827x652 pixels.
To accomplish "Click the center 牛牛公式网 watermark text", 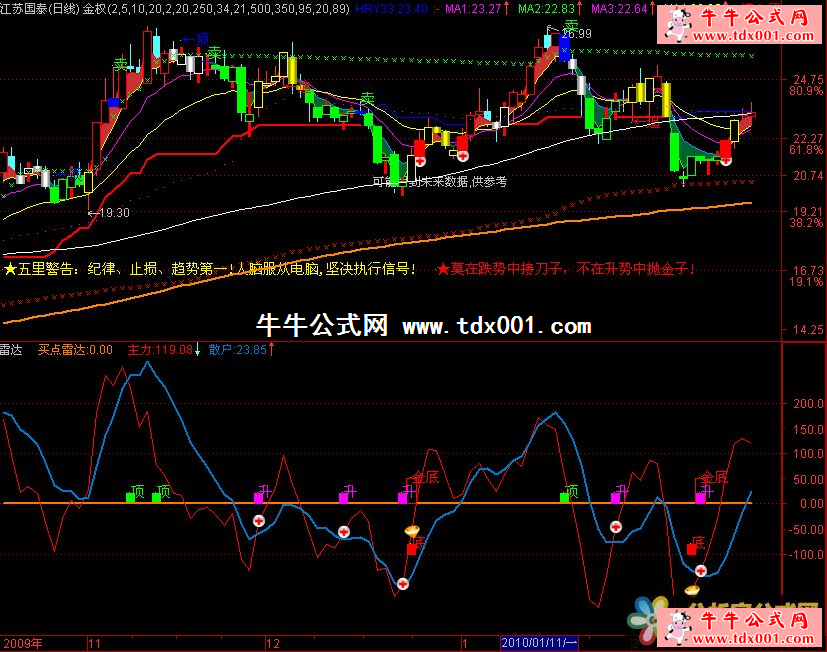I will [322, 326].
